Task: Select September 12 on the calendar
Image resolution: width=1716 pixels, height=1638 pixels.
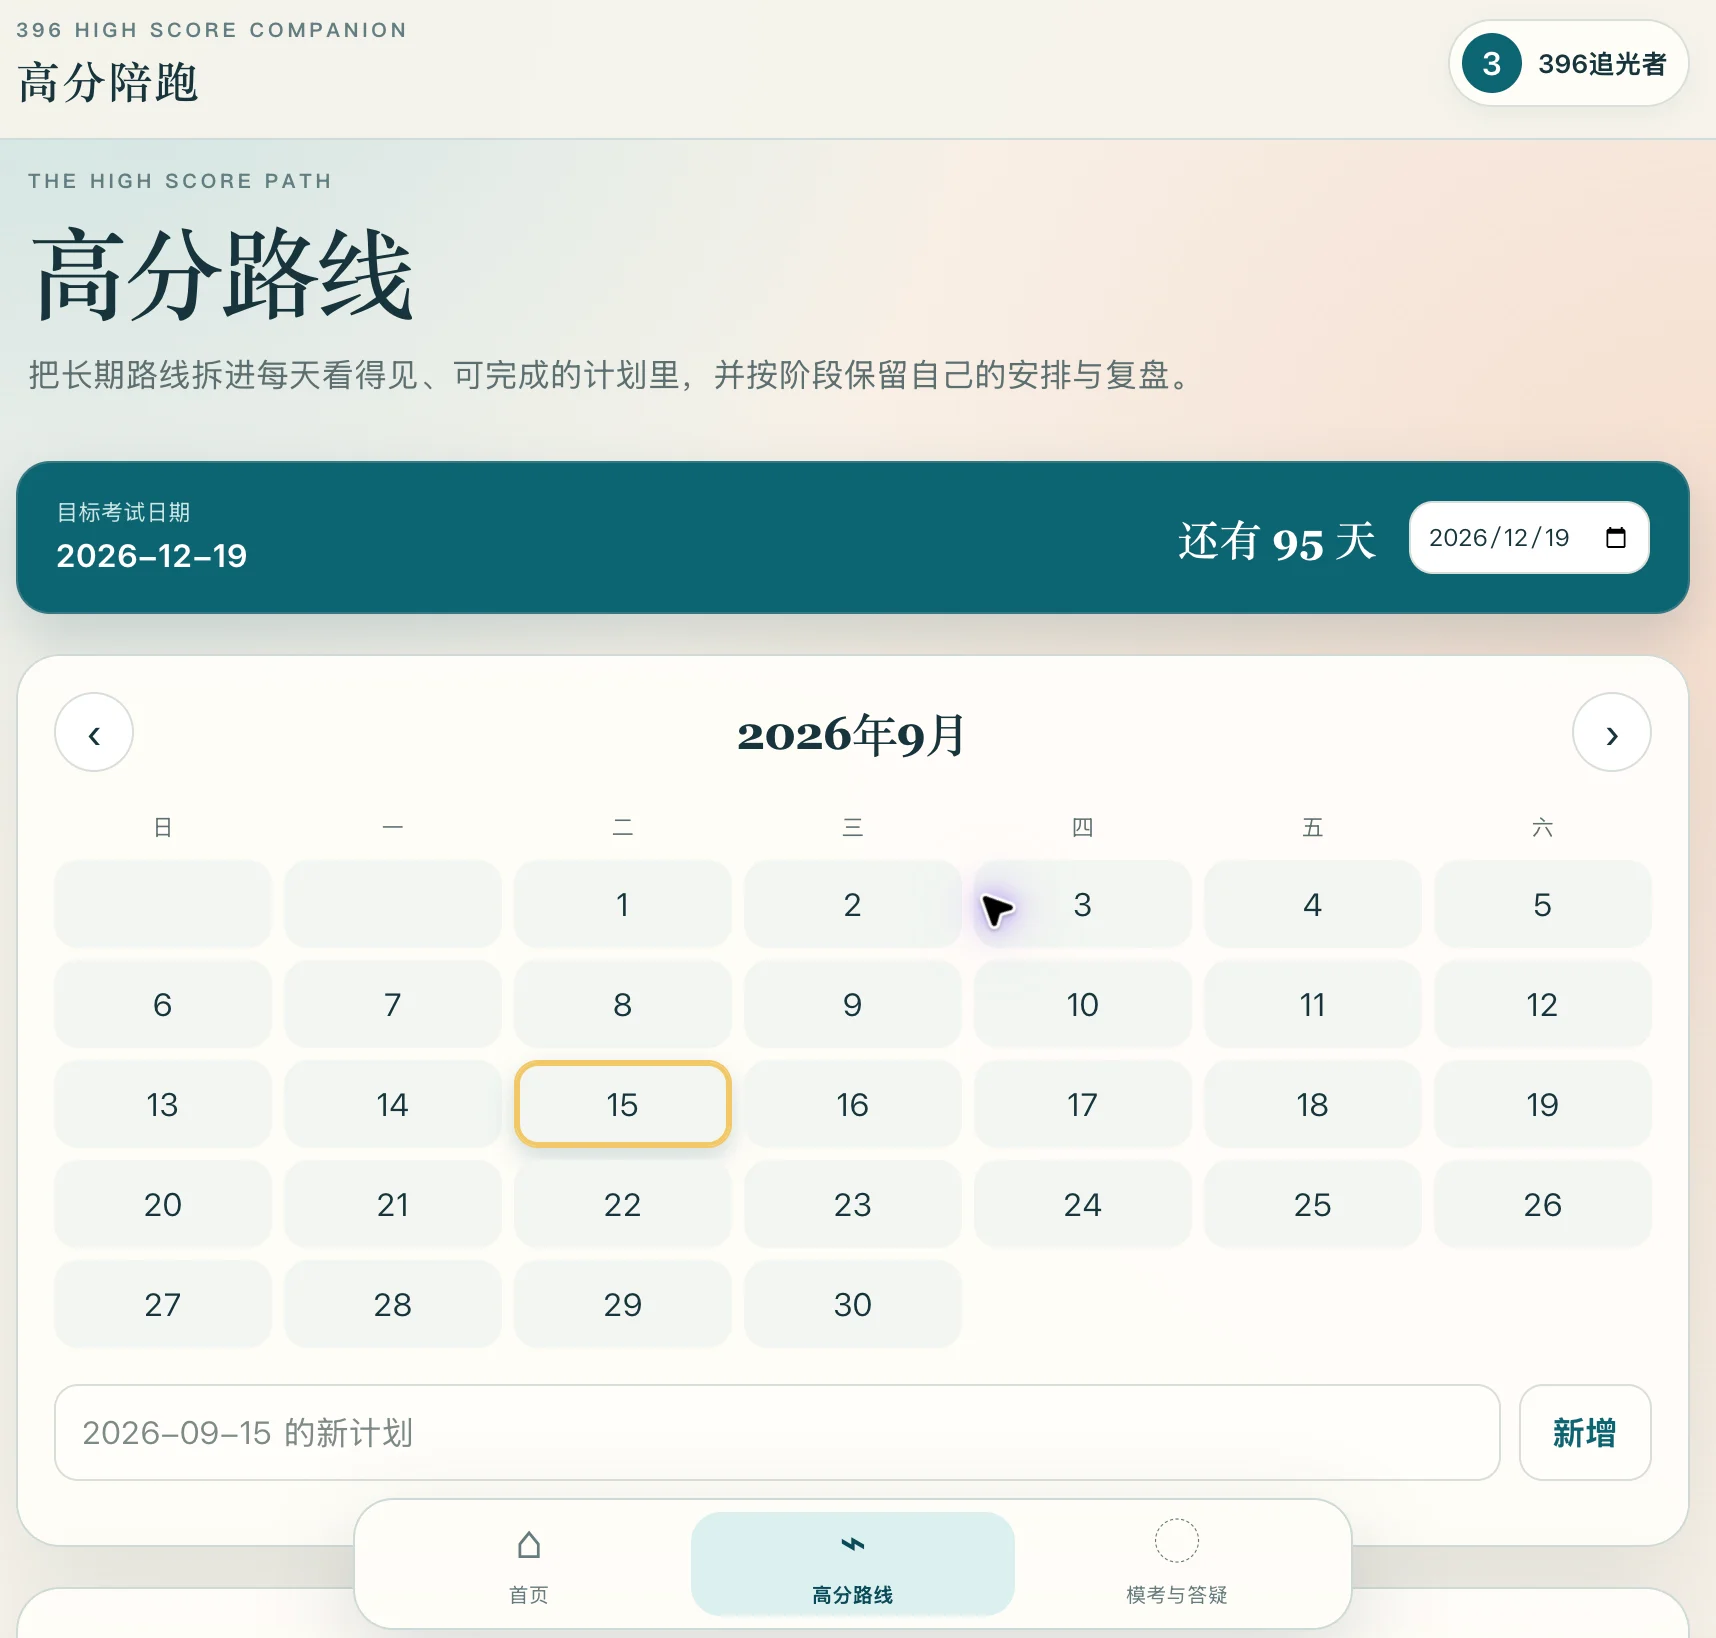Action: [x=1542, y=1004]
